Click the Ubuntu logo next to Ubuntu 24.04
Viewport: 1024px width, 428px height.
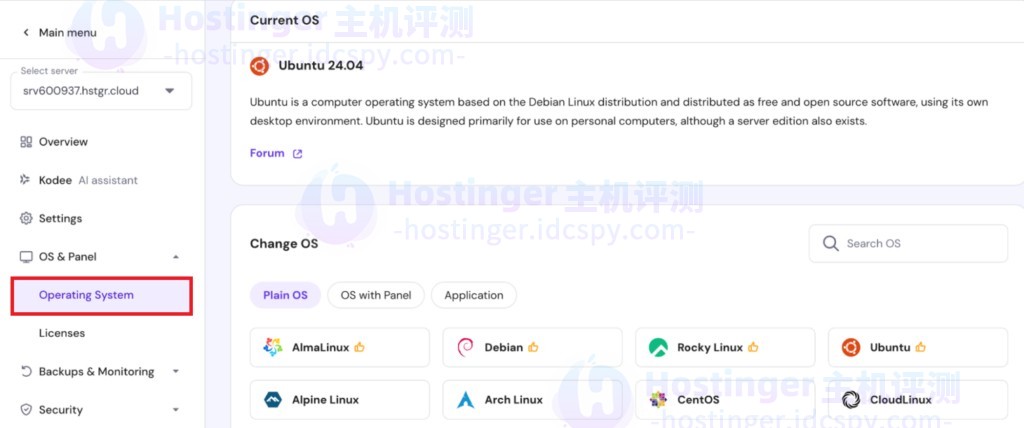click(259, 66)
